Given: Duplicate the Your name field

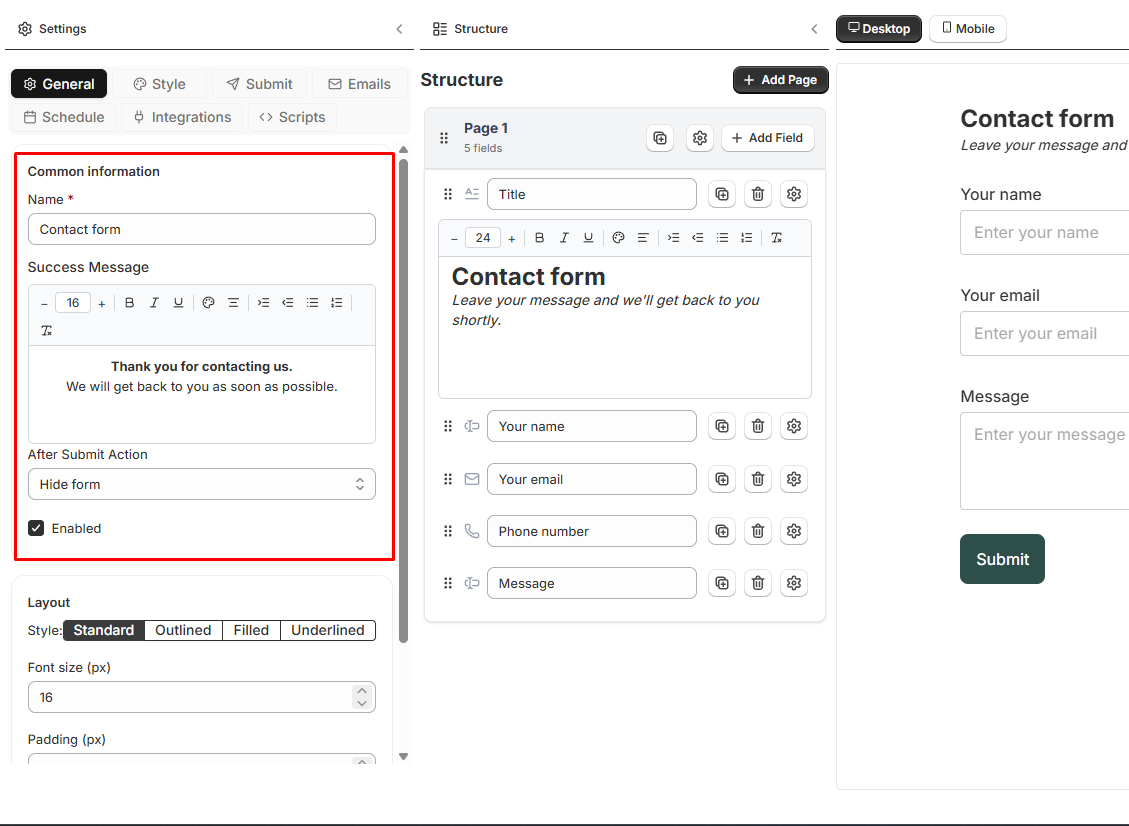Looking at the screenshot, I should pos(722,426).
